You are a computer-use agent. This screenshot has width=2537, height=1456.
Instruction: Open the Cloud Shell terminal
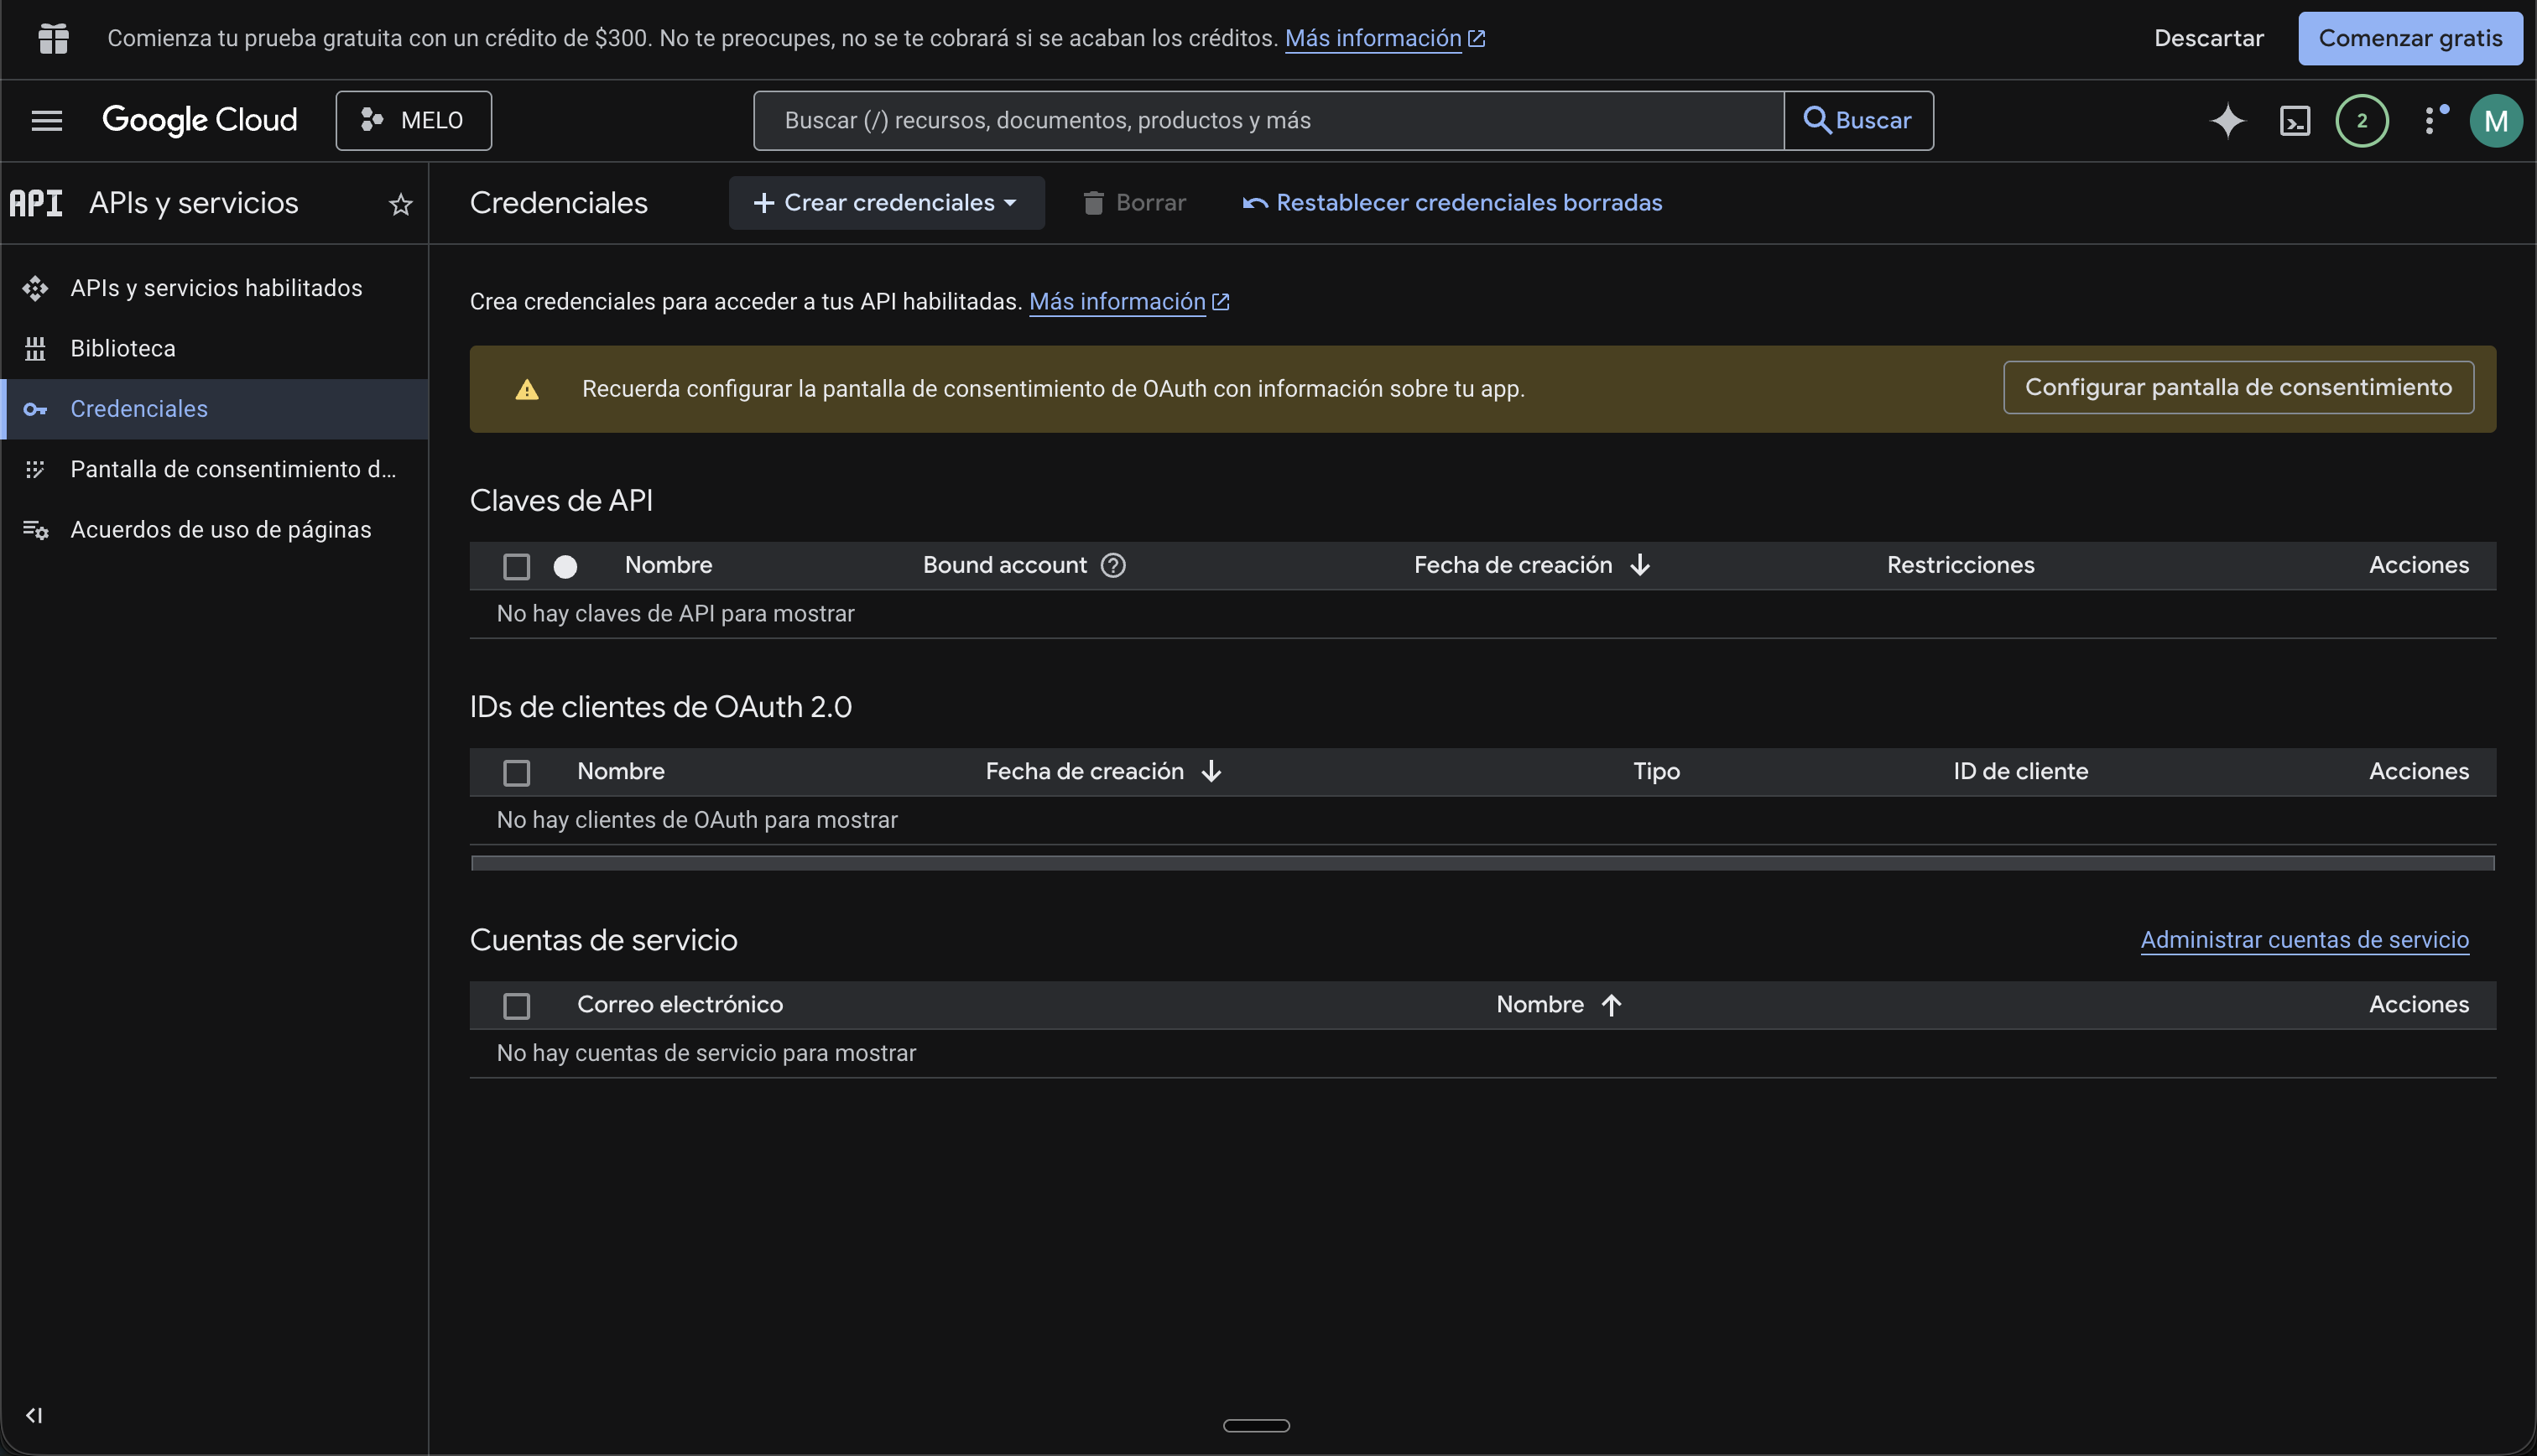[x=2295, y=120]
